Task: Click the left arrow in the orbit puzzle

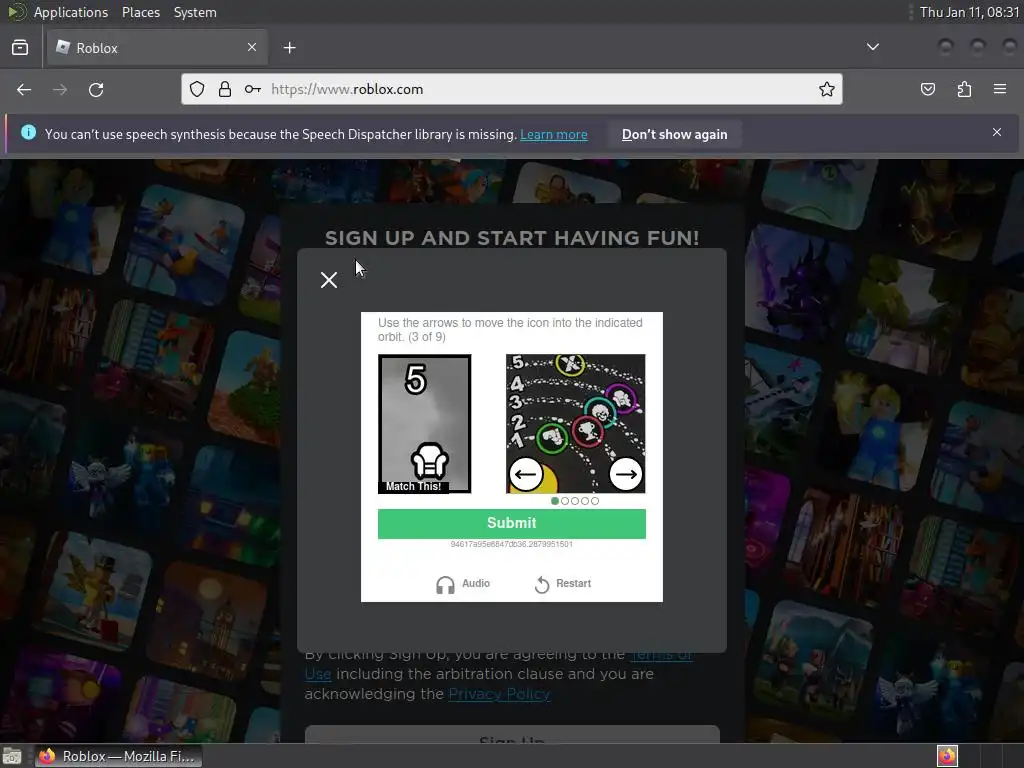Action: click(x=526, y=474)
